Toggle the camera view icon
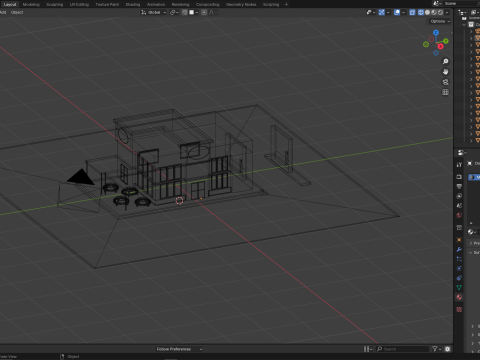 pyautogui.click(x=445, y=82)
